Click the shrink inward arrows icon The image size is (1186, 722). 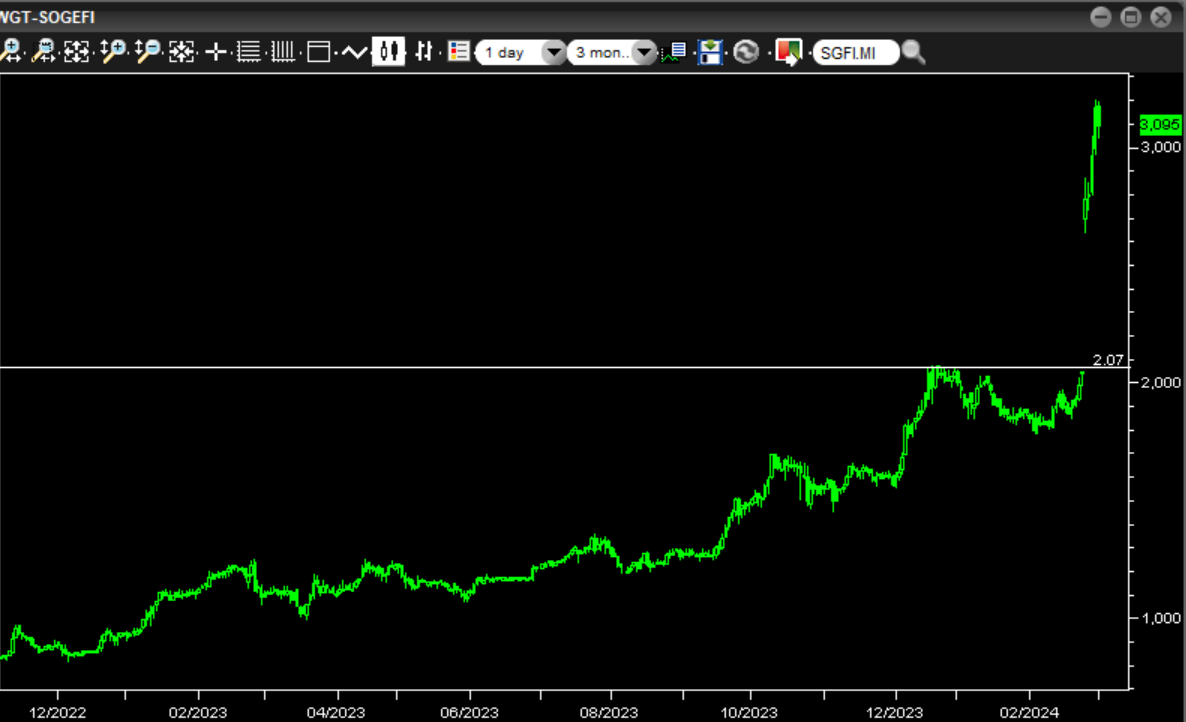182,51
